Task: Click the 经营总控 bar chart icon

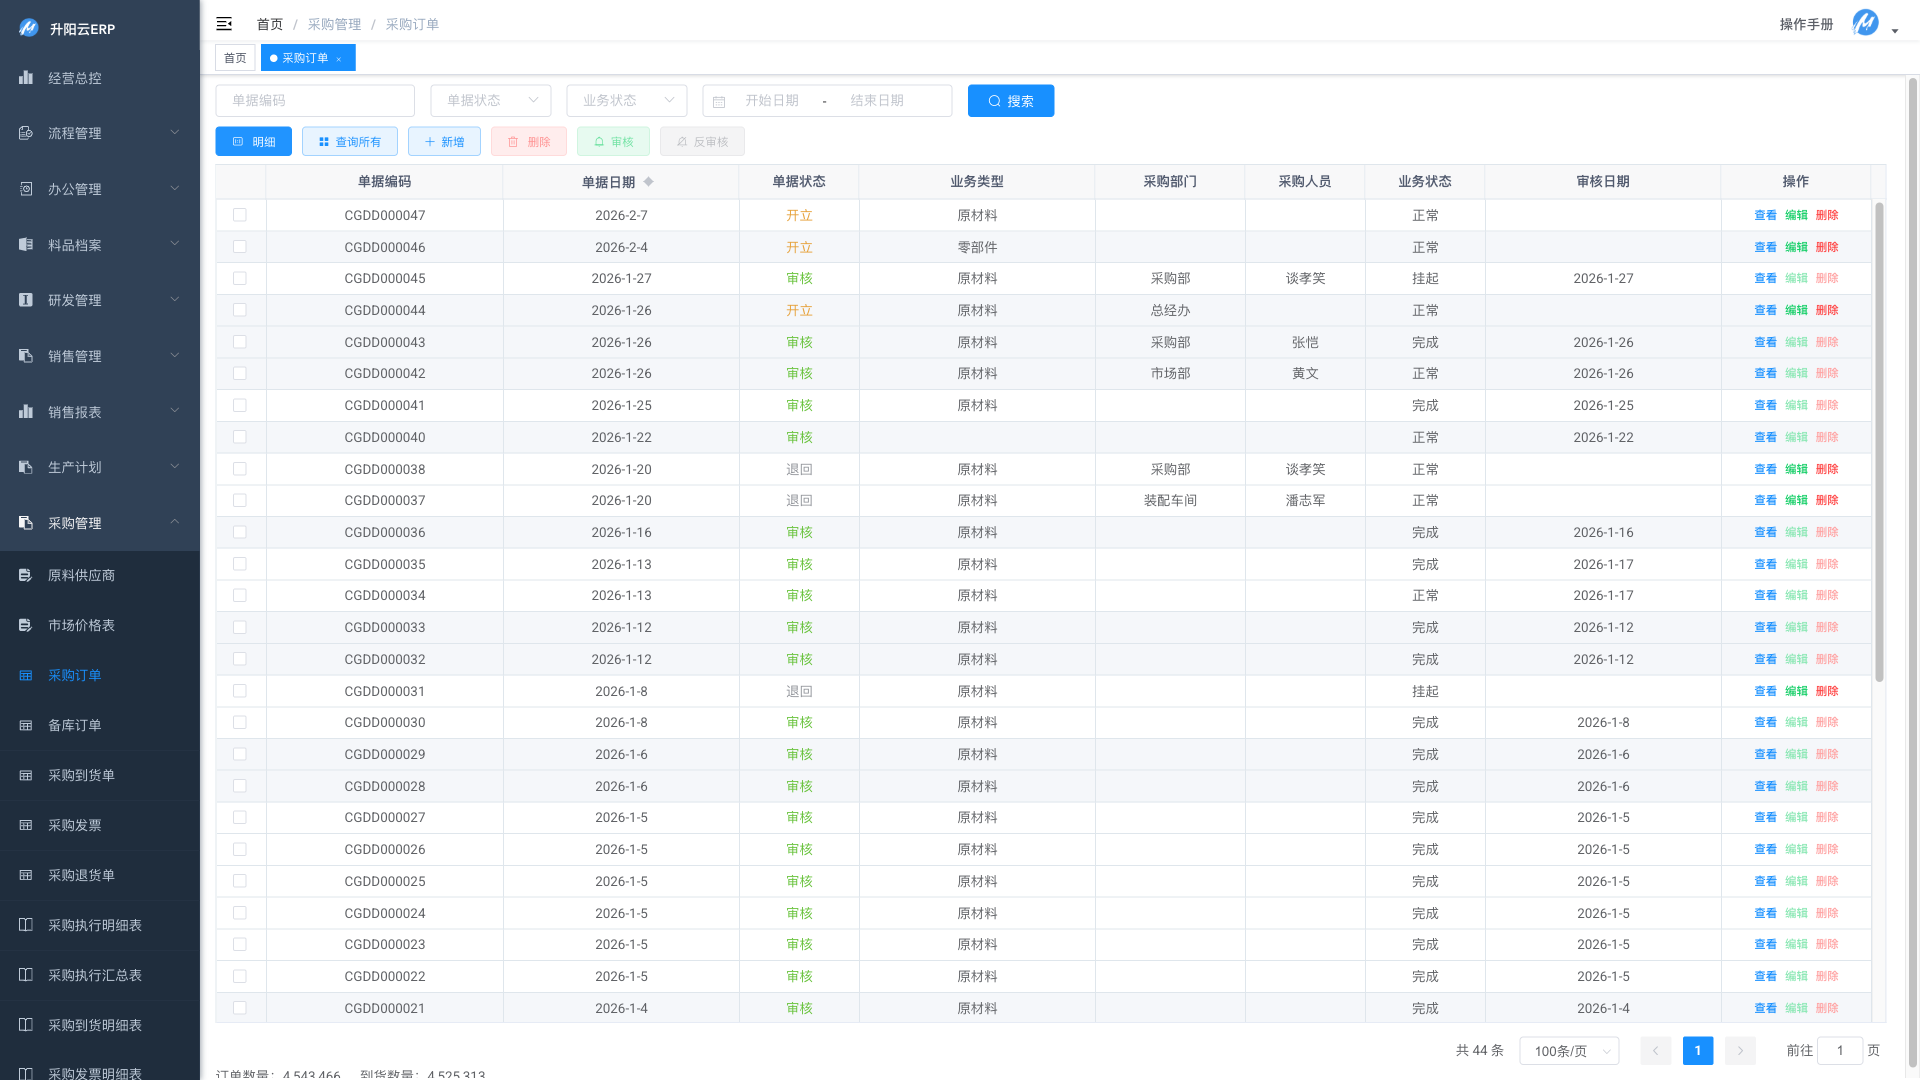Action: [26, 78]
